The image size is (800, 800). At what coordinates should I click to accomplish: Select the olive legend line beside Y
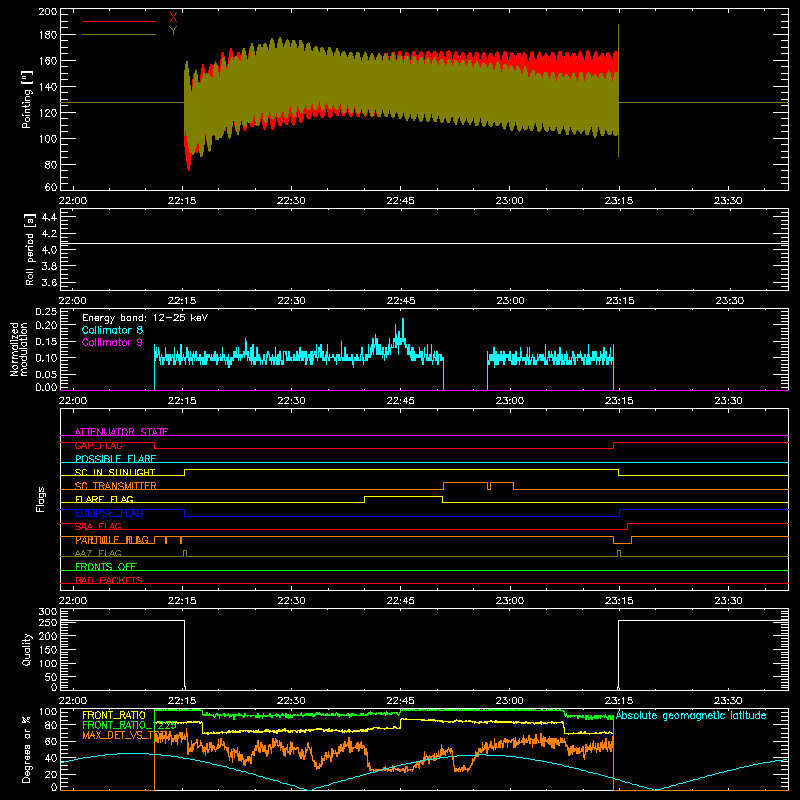[x=119, y=35]
